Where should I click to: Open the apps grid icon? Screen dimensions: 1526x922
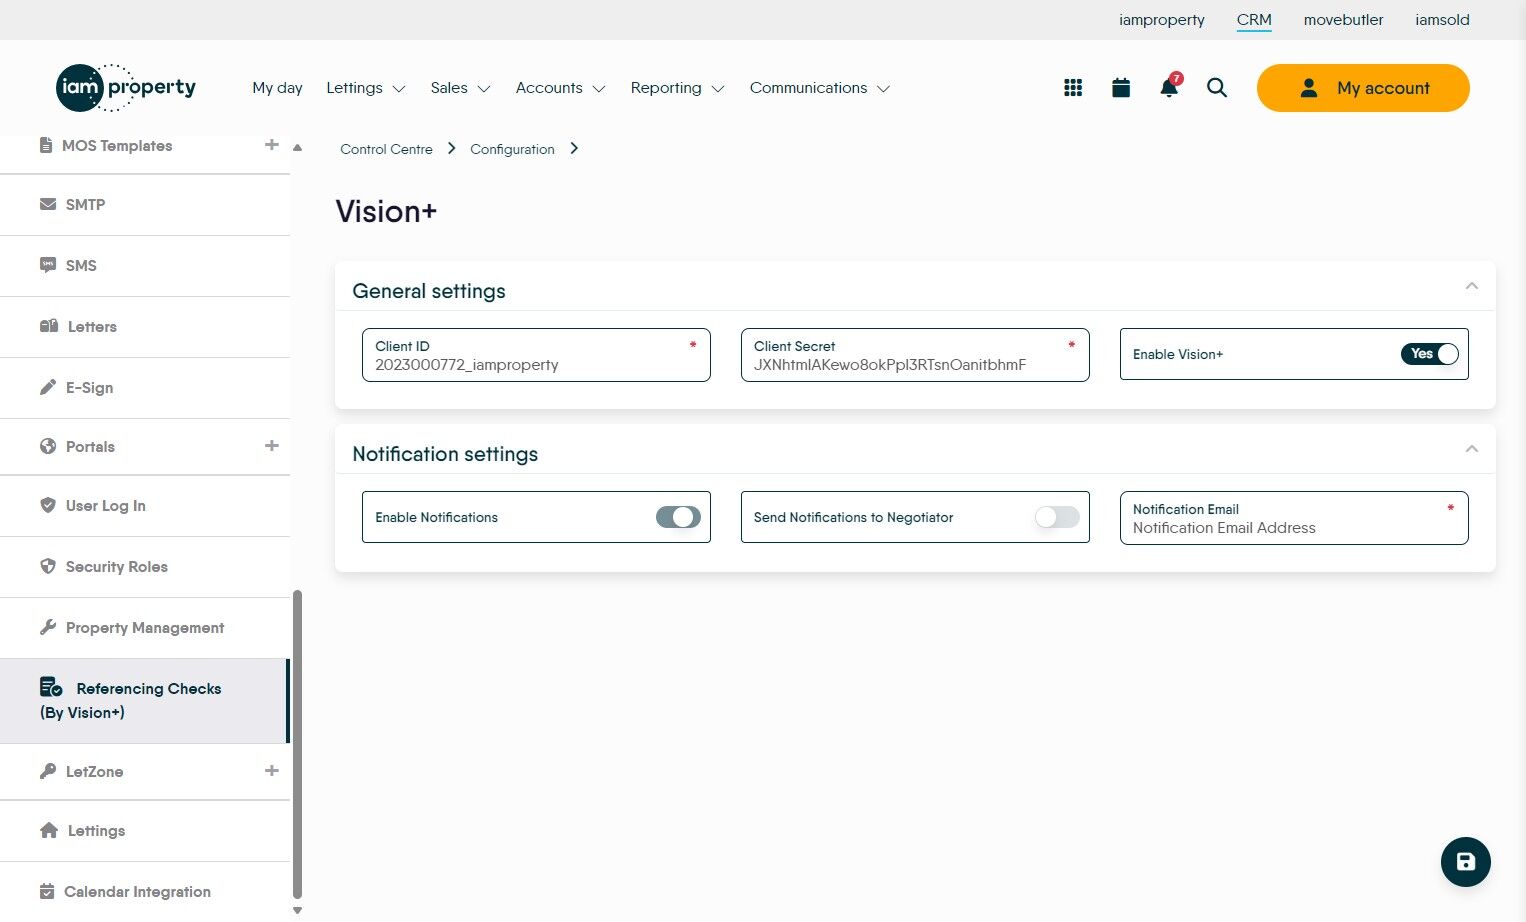1073,88
